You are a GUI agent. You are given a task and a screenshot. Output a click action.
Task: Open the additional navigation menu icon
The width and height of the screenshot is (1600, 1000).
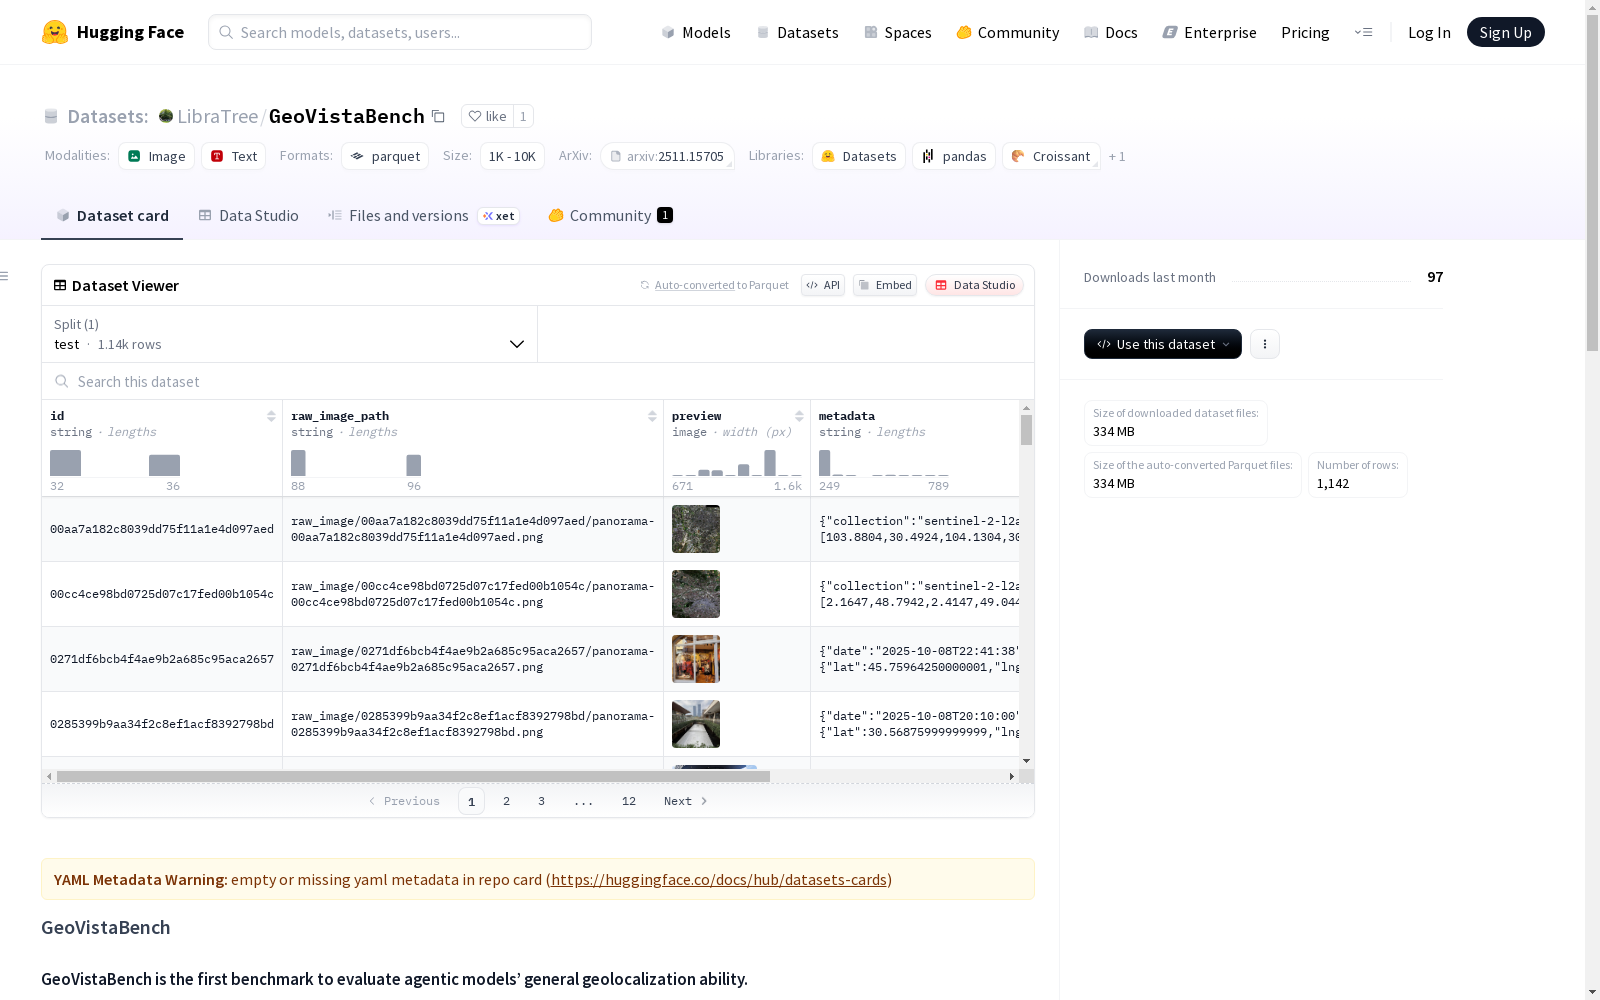tap(1363, 32)
